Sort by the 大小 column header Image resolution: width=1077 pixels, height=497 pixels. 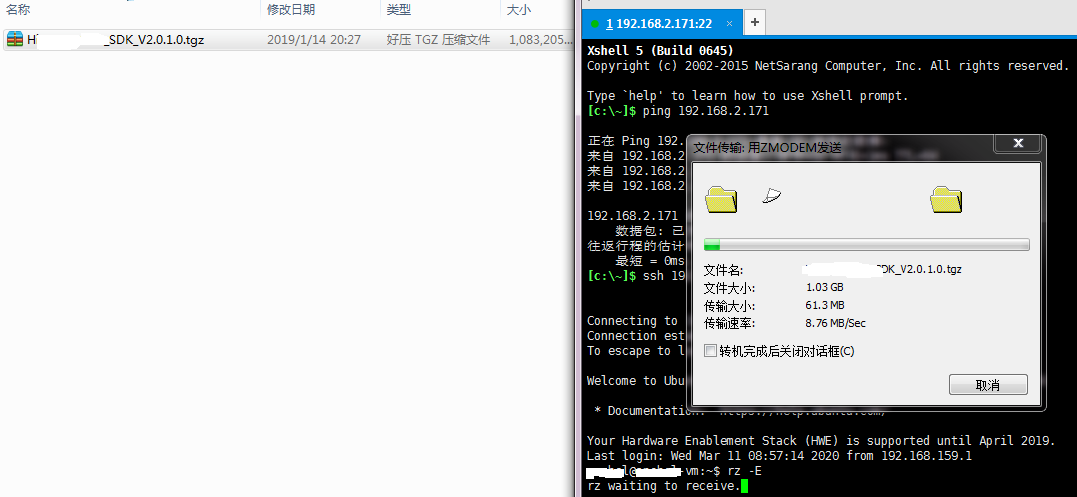coord(518,10)
